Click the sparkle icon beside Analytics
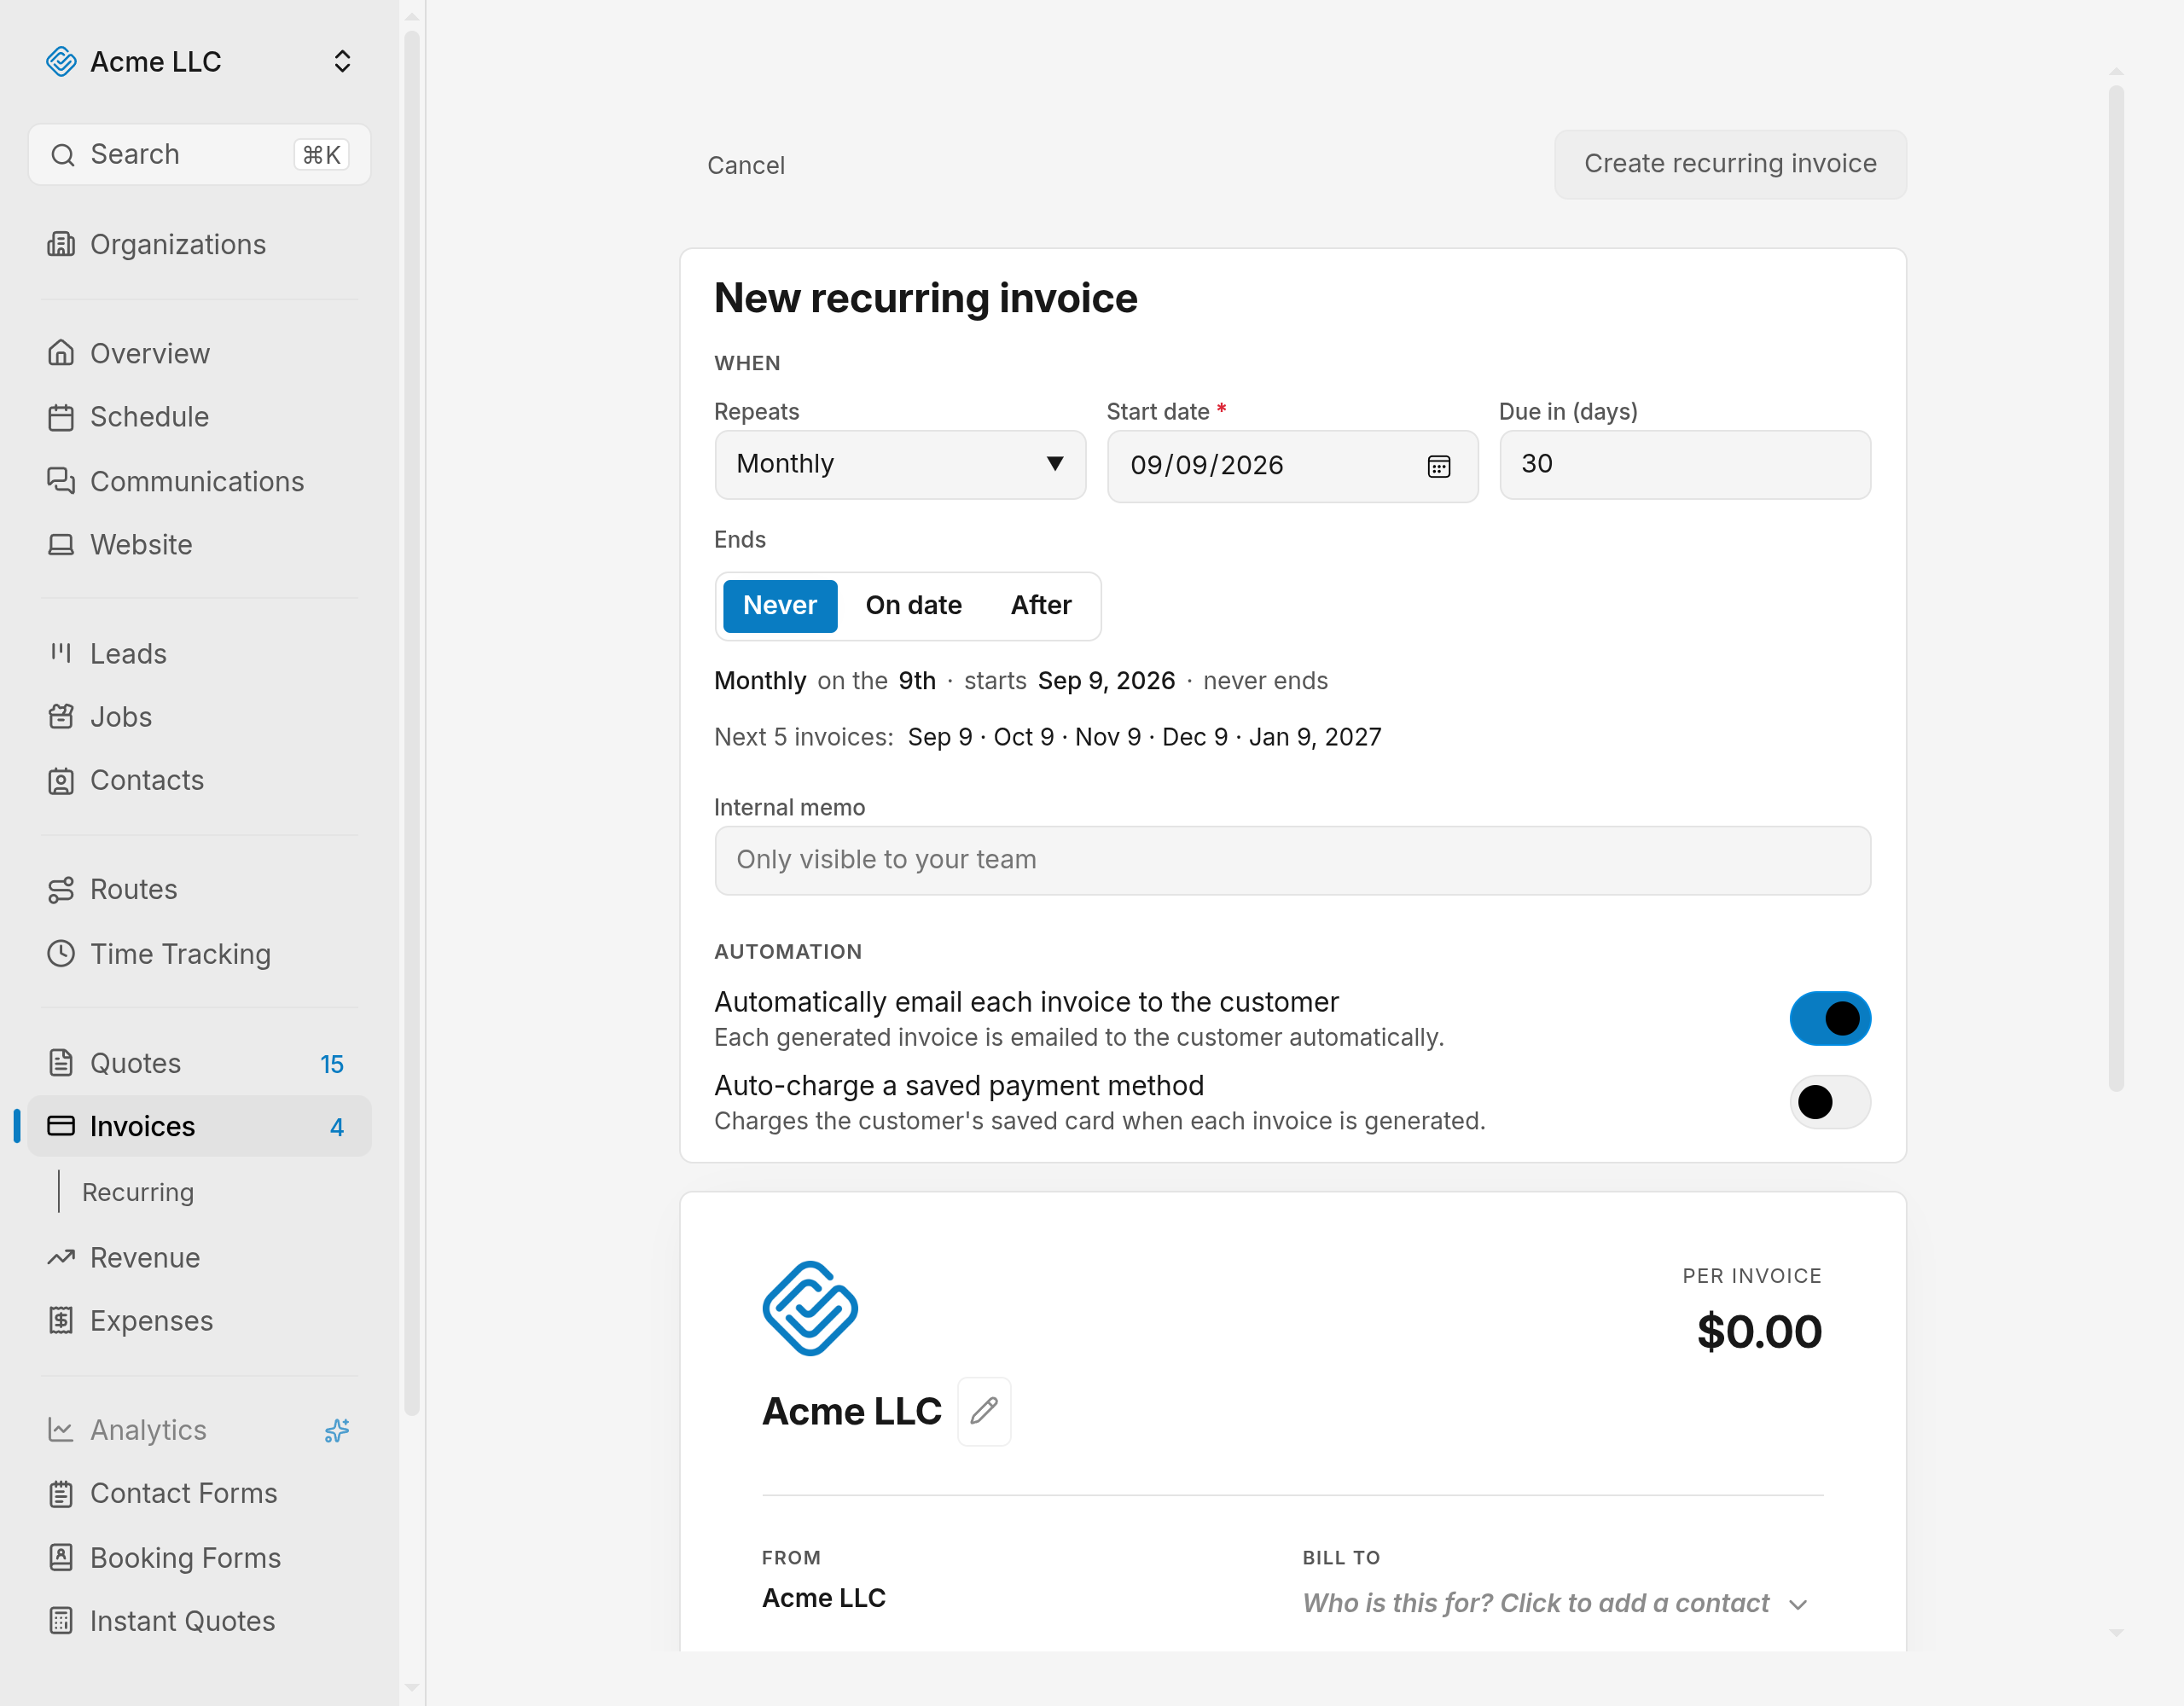Screen dimensions: 2184x1706 [337, 1431]
